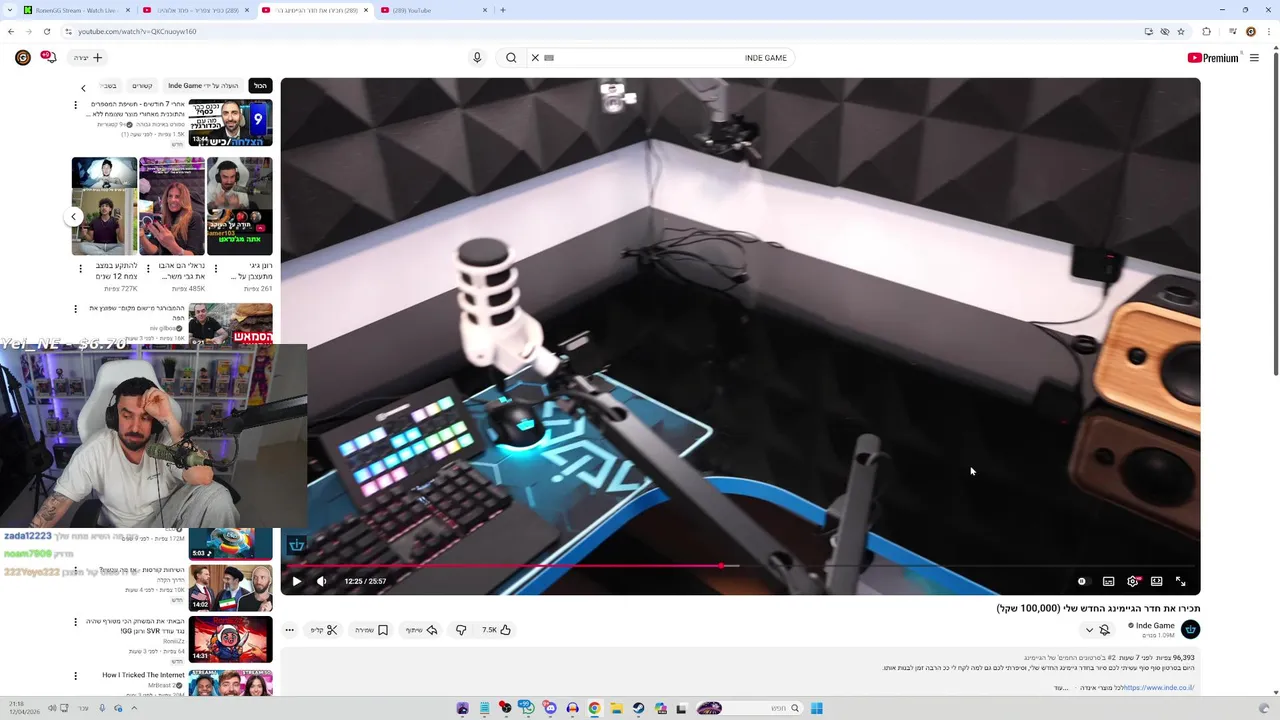Reload the page in the browser
The image size is (1280, 720).
coord(46,31)
